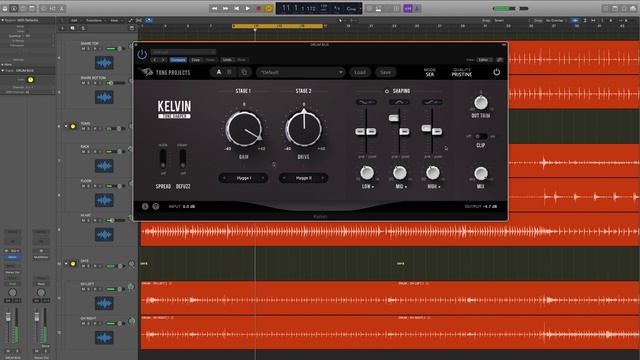Click the Kelvin help question mark icon
This screenshot has width=640, height=360.
(x=156, y=207)
